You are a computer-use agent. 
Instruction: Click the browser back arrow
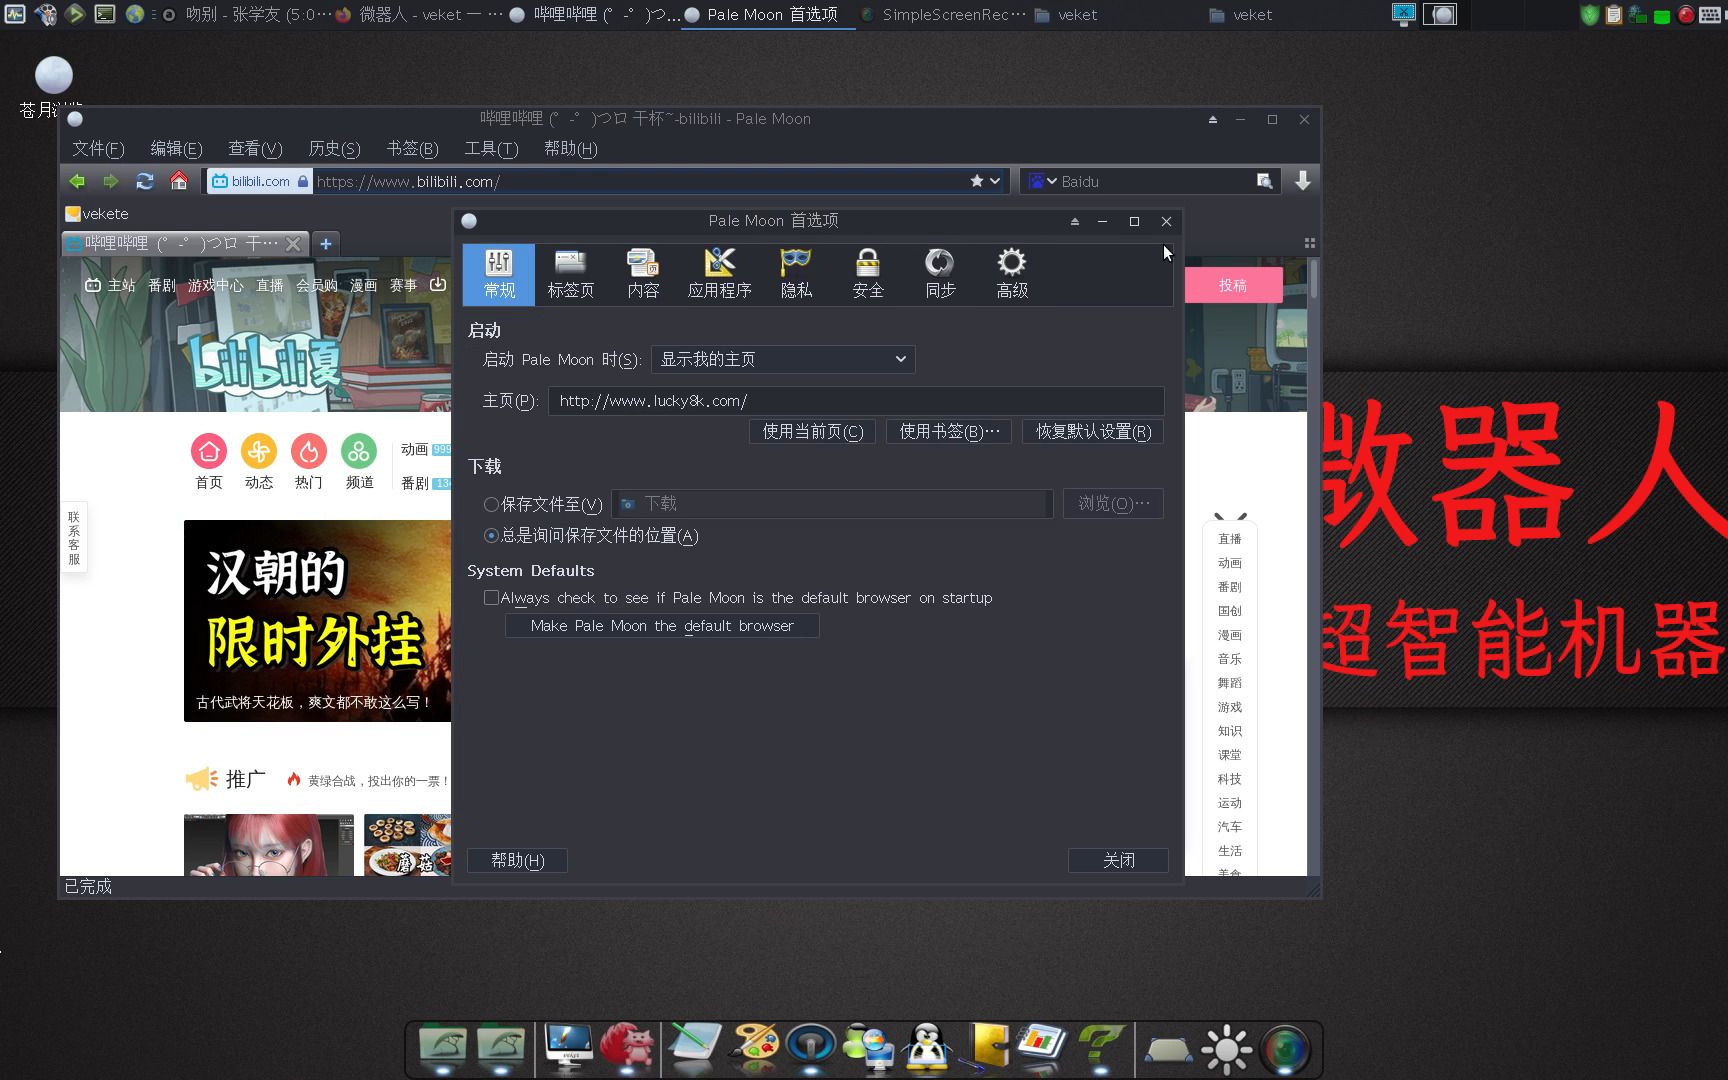[77, 181]
